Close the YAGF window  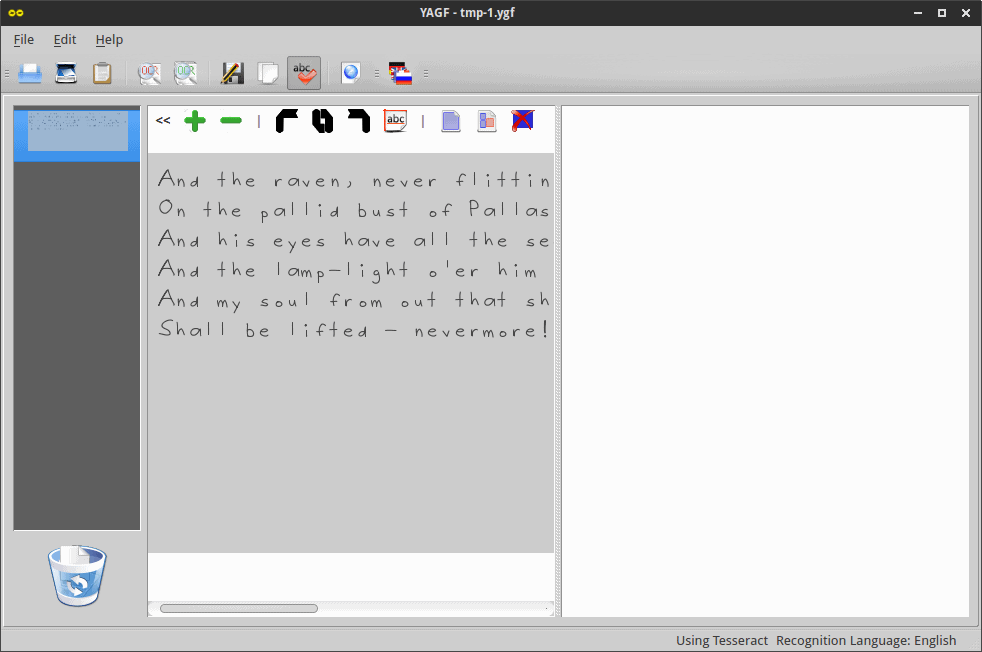[x=966, y=13]
